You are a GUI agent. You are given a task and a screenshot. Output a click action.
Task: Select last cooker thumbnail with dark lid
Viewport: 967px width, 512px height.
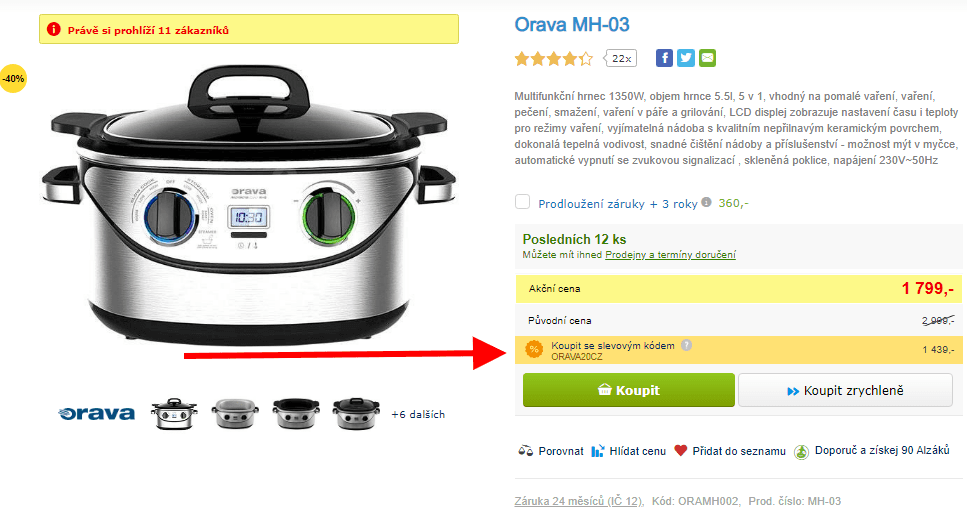(356, 413)
